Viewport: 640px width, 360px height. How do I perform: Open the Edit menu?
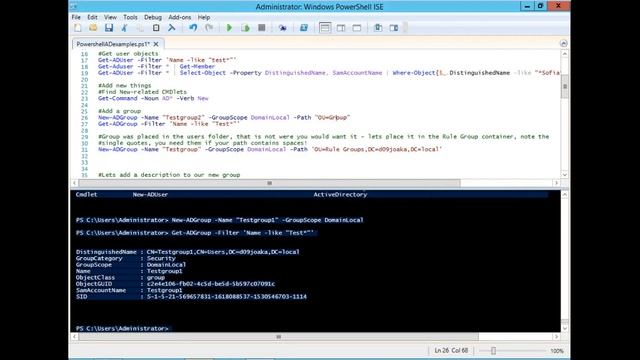(x=92, y=17)
